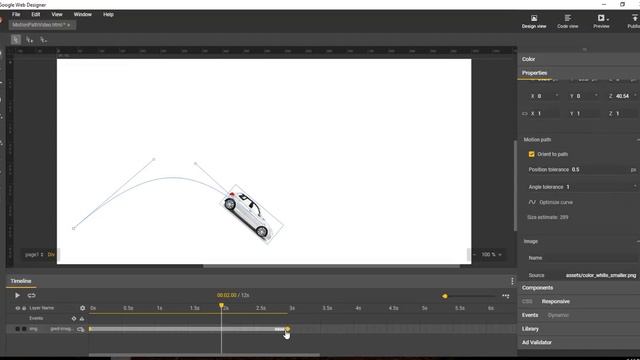Switch to Design view

[533, 22]
